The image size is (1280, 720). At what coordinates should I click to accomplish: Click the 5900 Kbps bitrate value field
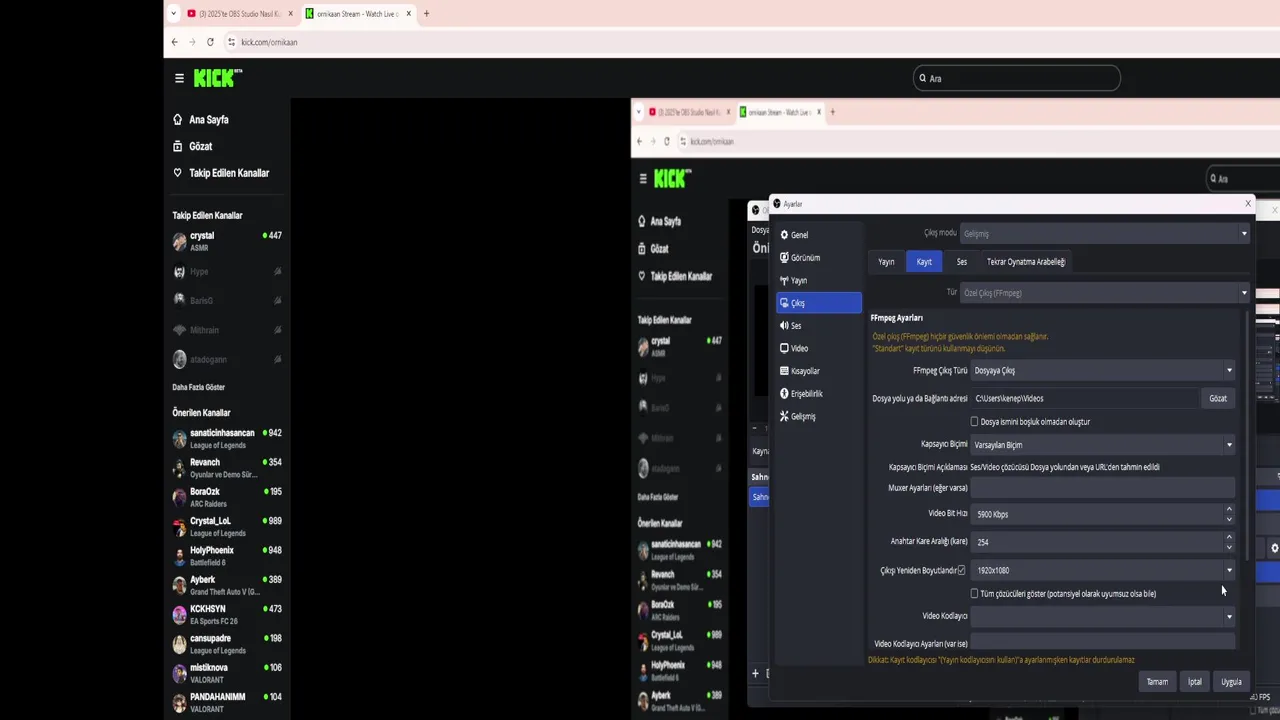tap(1096, 514)
